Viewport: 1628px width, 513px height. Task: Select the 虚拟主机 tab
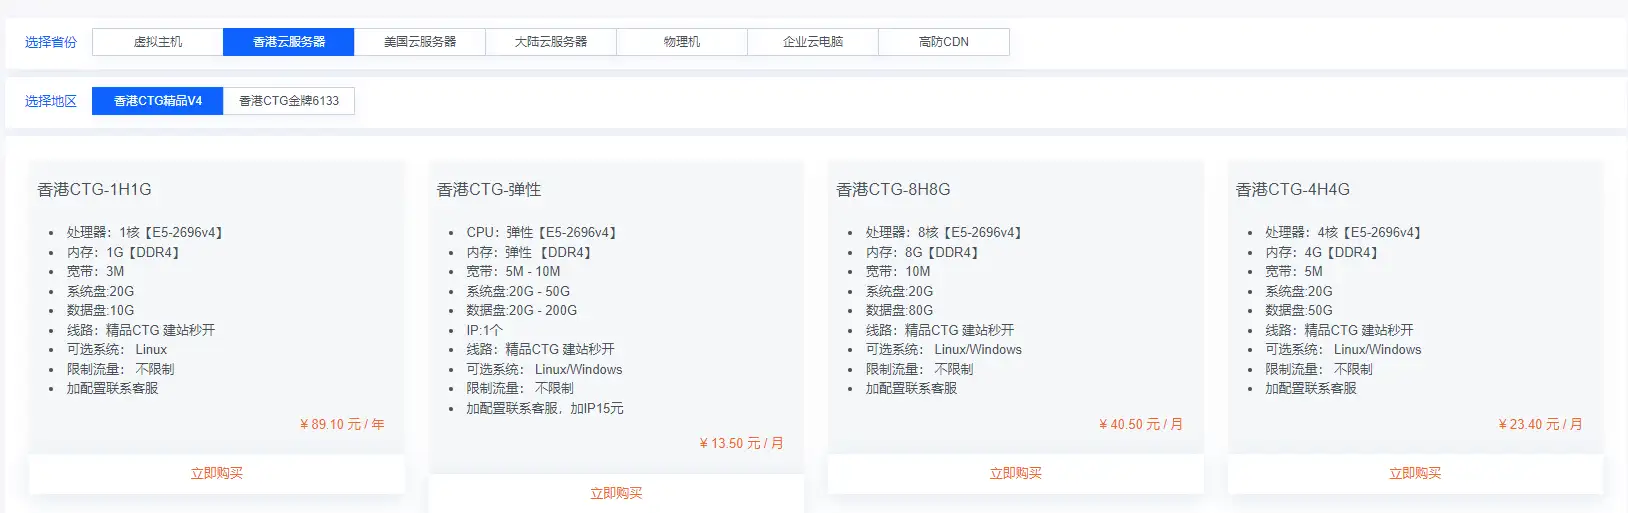click(158, 42)
